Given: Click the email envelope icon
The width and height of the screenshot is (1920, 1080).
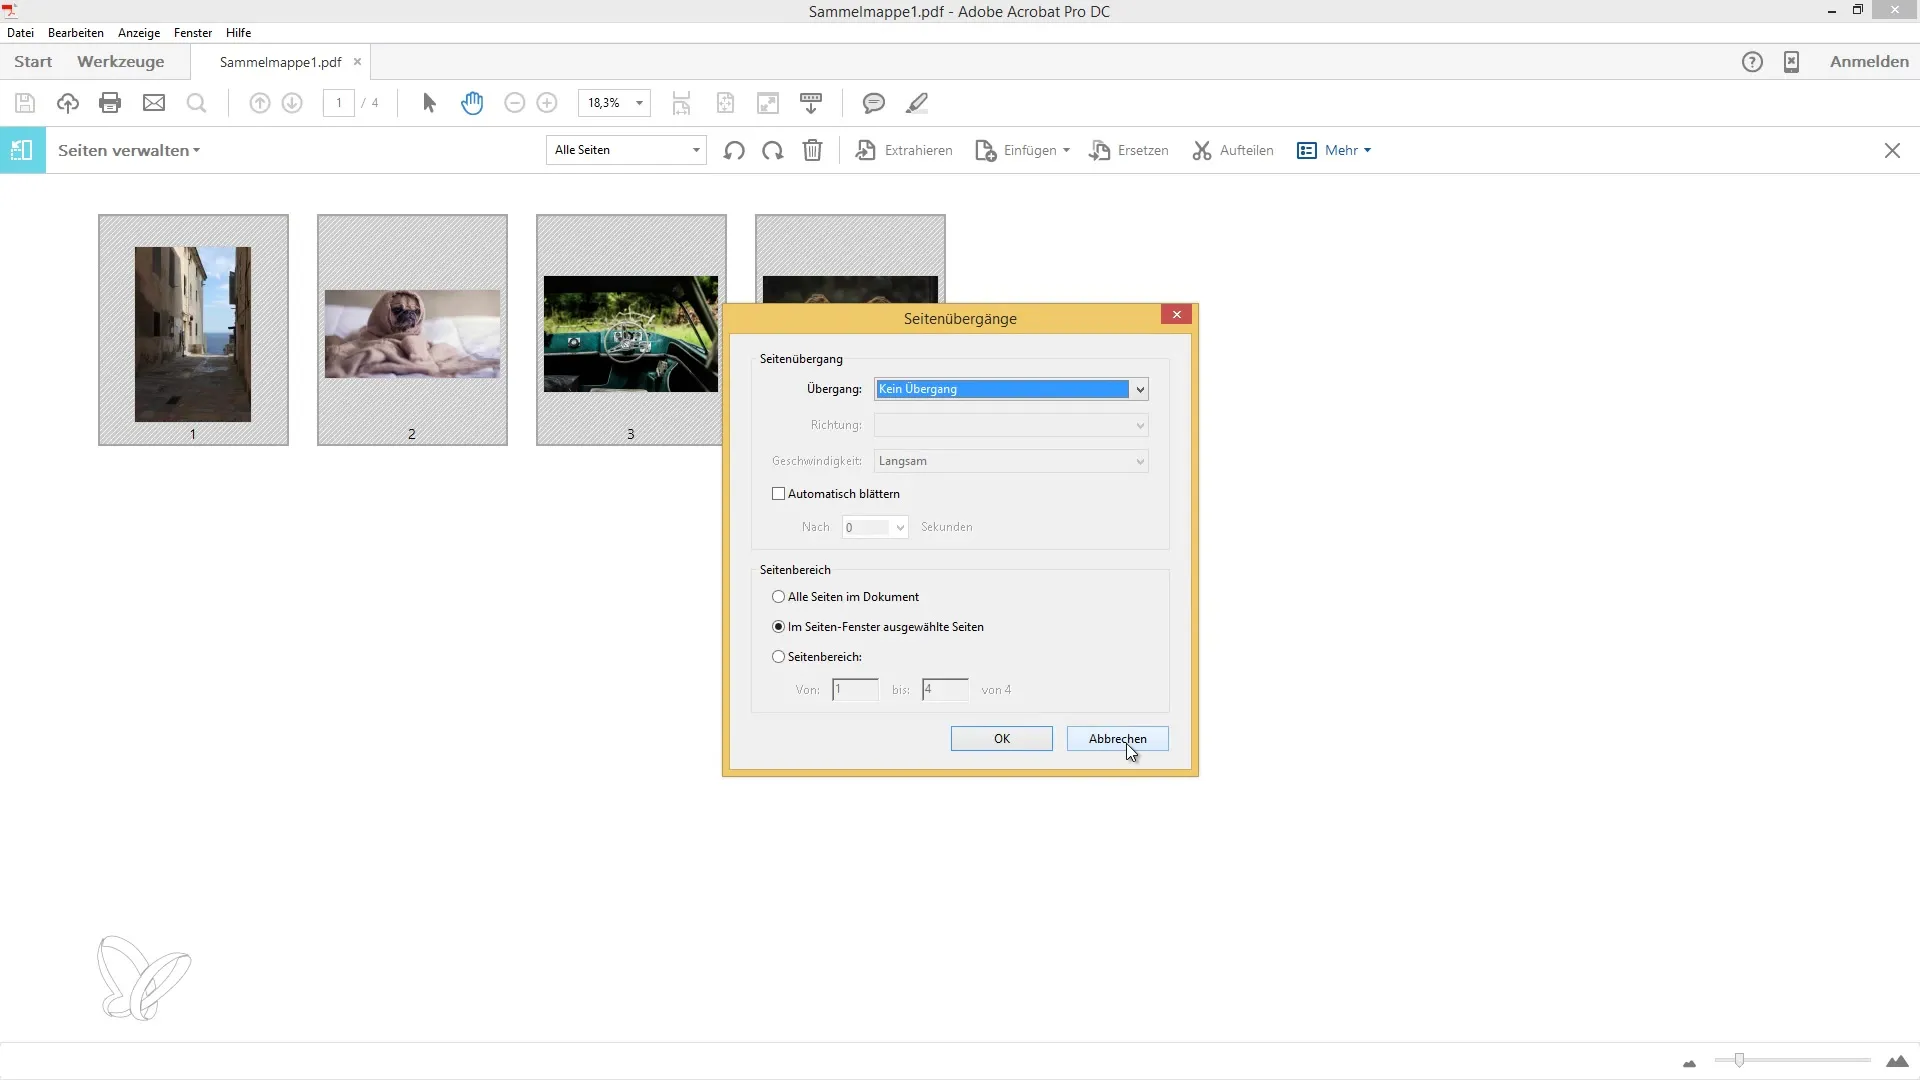Looking at the screenshot, I should point(154,103).
